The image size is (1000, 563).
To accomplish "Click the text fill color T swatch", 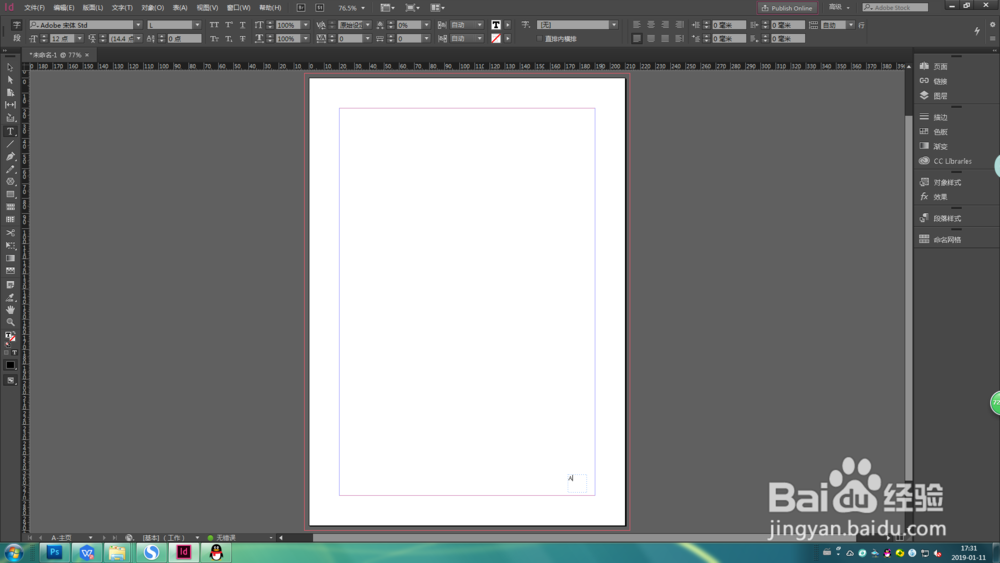I will coord(496,25).
